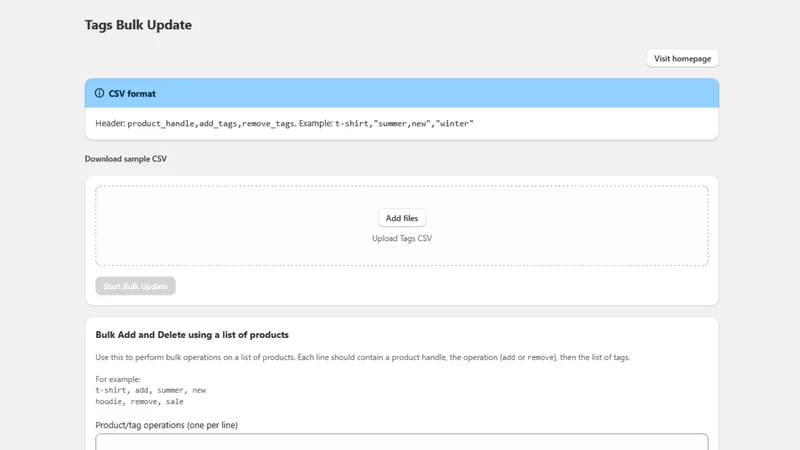This screenshot has width=800, height=450.
Task: Click the heading Bulk Add and Delete using a list of products
Action: [x=192, y=335]
